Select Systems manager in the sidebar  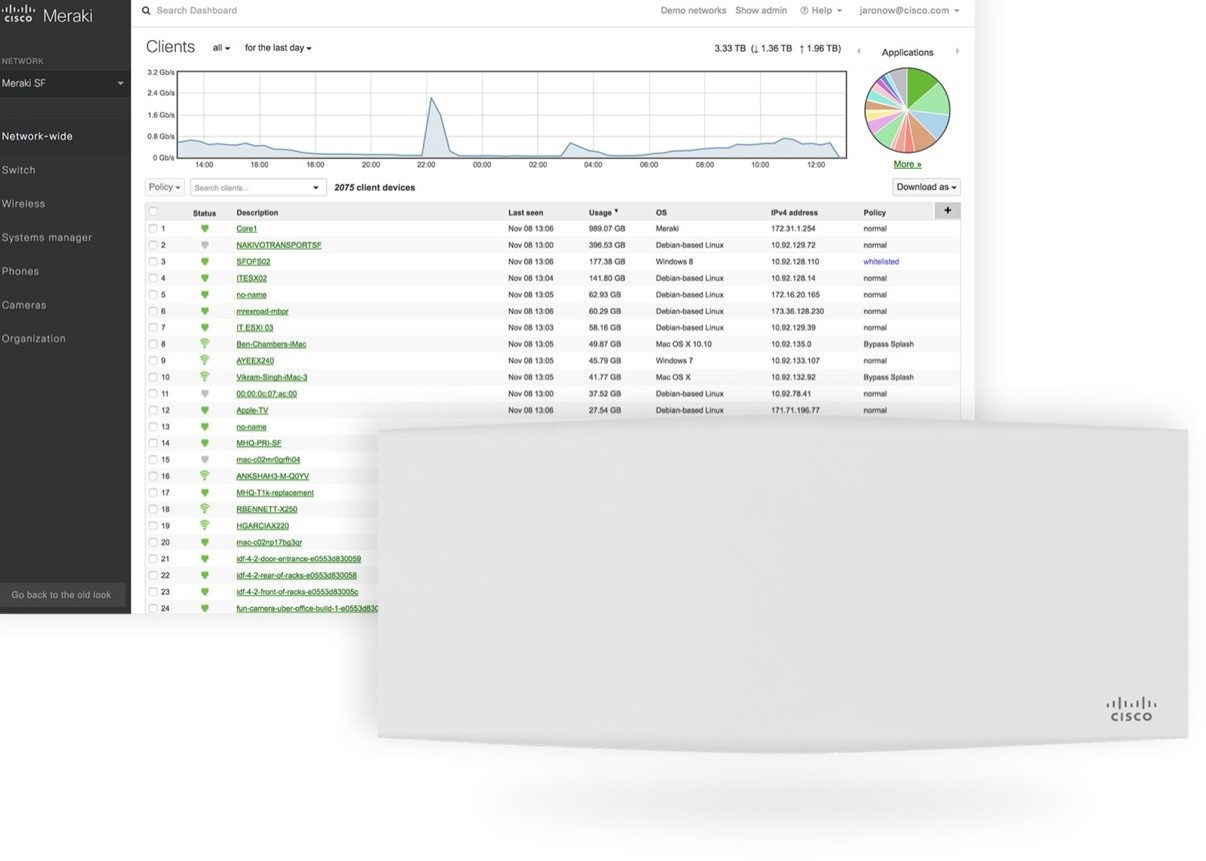tap(47, 238)
